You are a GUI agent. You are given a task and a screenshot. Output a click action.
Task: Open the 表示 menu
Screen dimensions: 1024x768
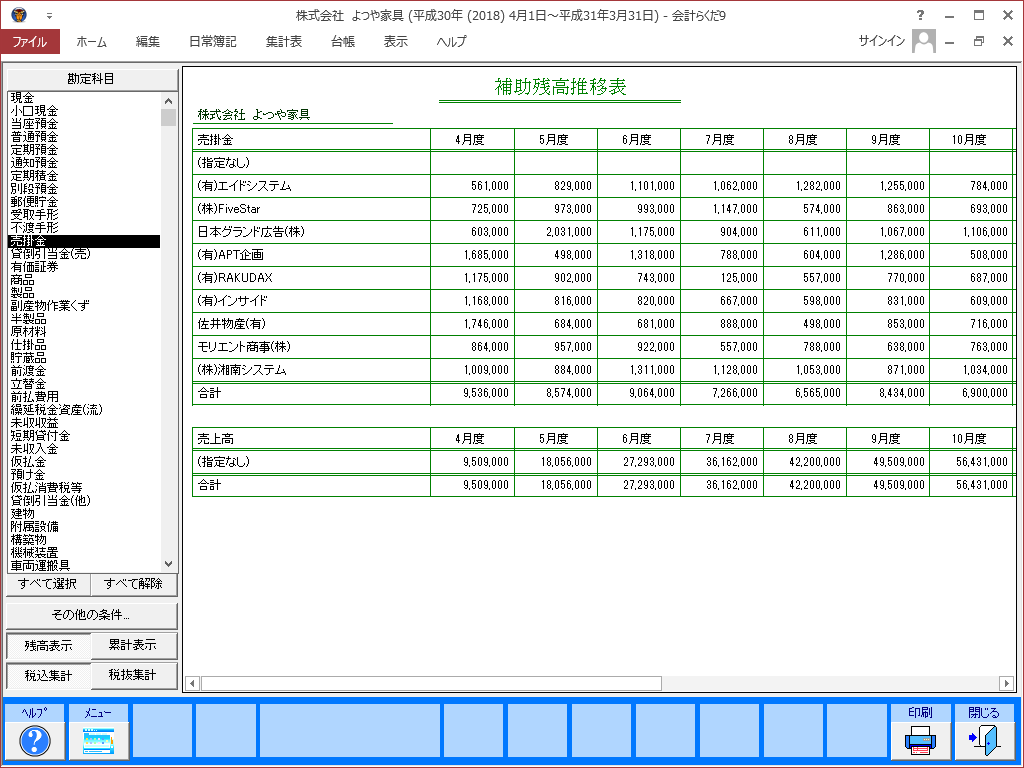(x=396, y=41)
